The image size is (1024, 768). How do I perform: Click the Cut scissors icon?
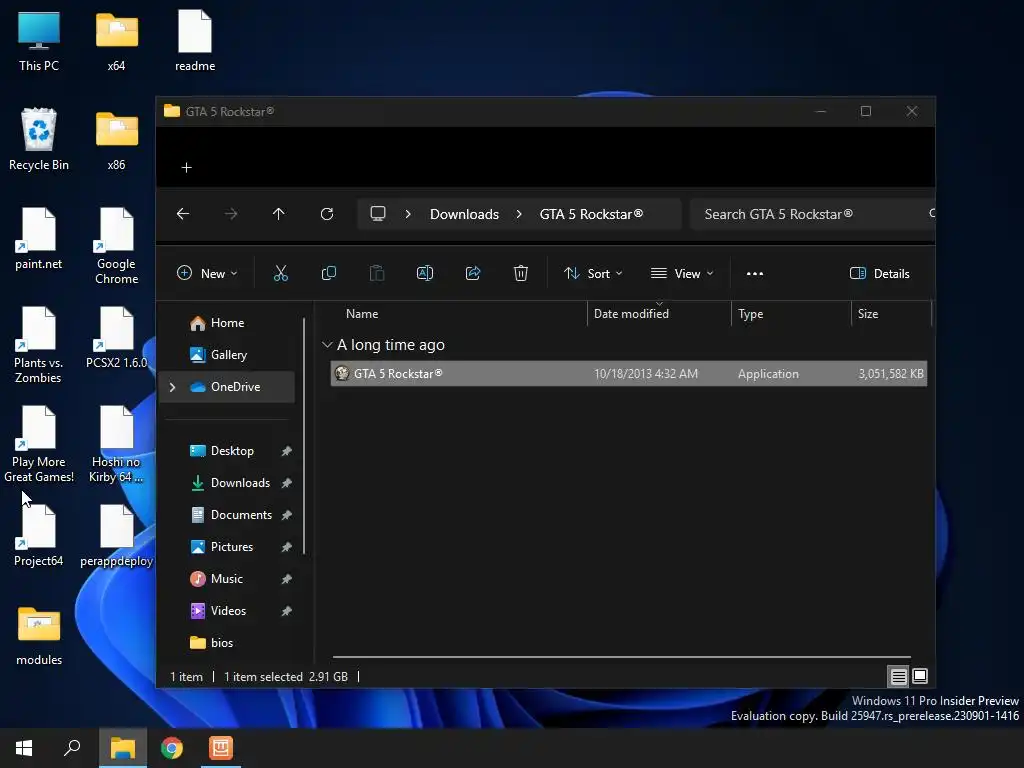(x=280, y=273)
